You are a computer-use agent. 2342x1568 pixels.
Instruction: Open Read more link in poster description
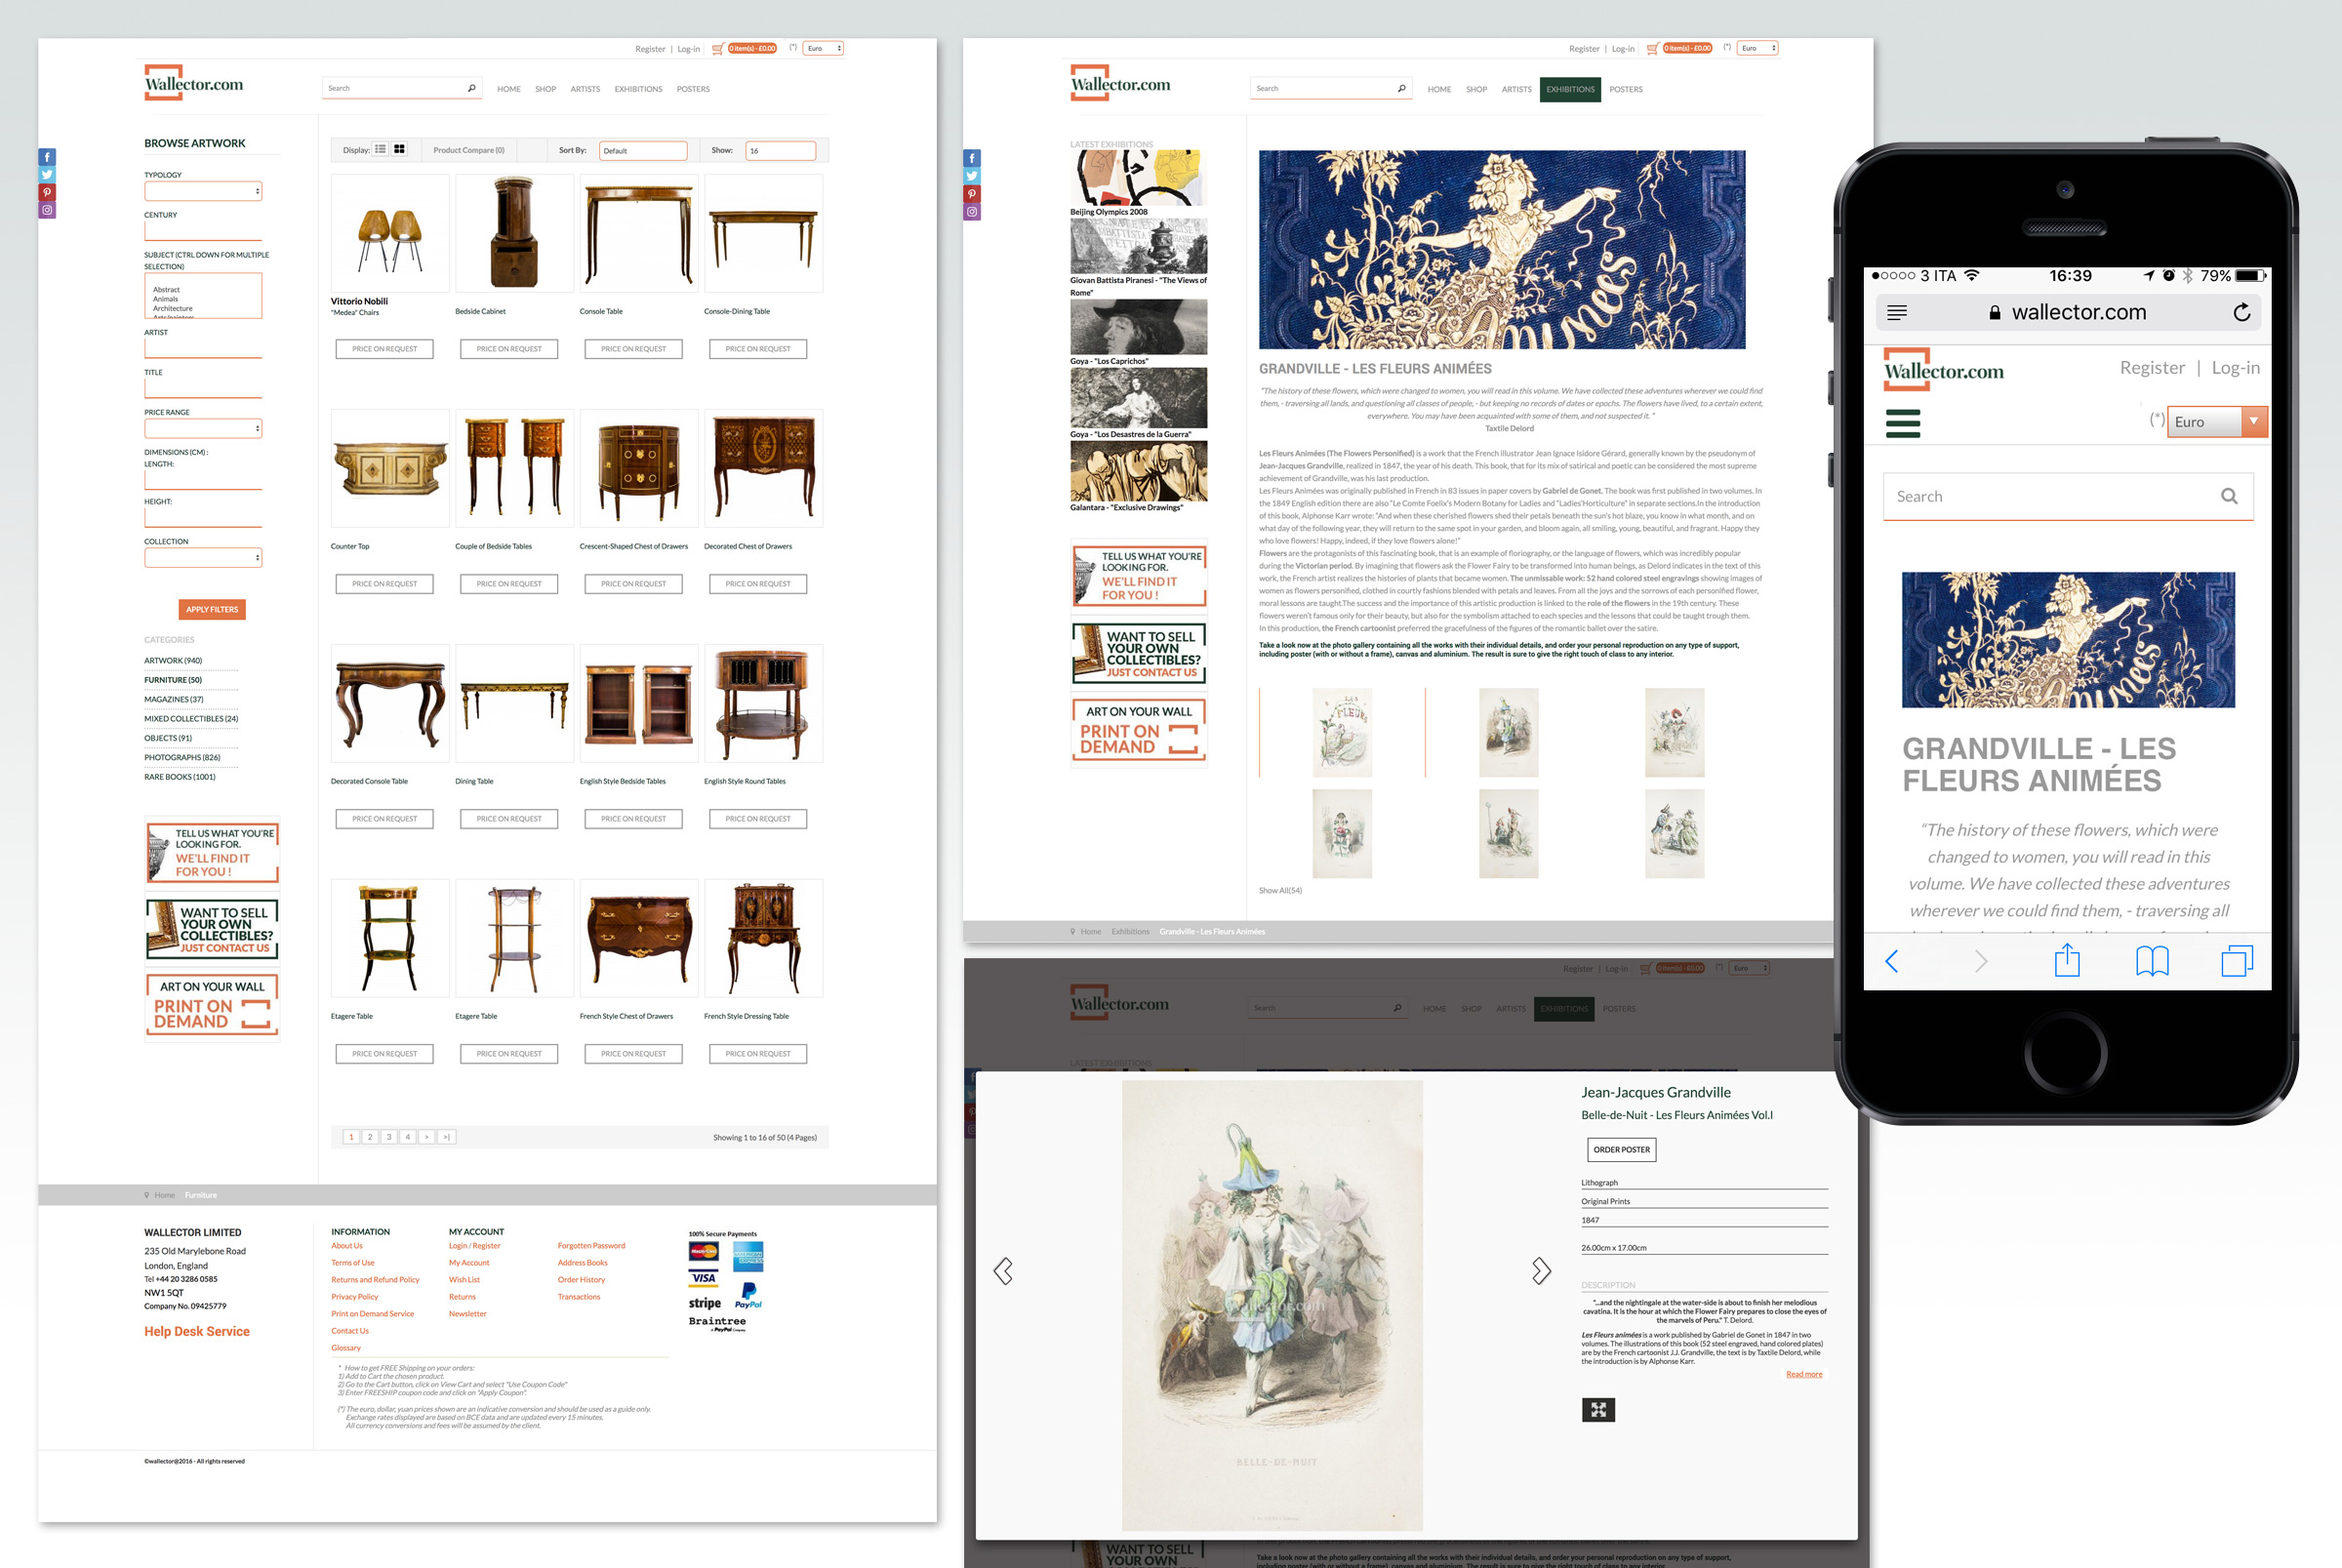point(1804,1374)
